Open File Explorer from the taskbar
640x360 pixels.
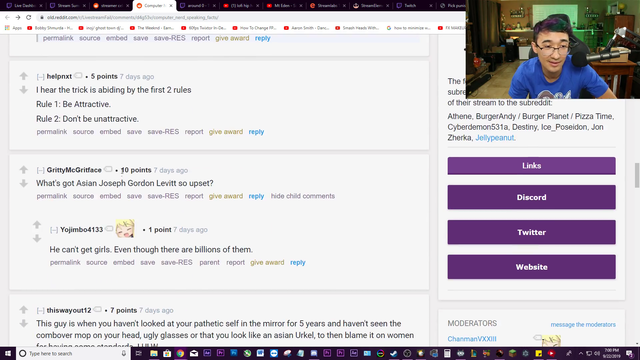point(153,353)
